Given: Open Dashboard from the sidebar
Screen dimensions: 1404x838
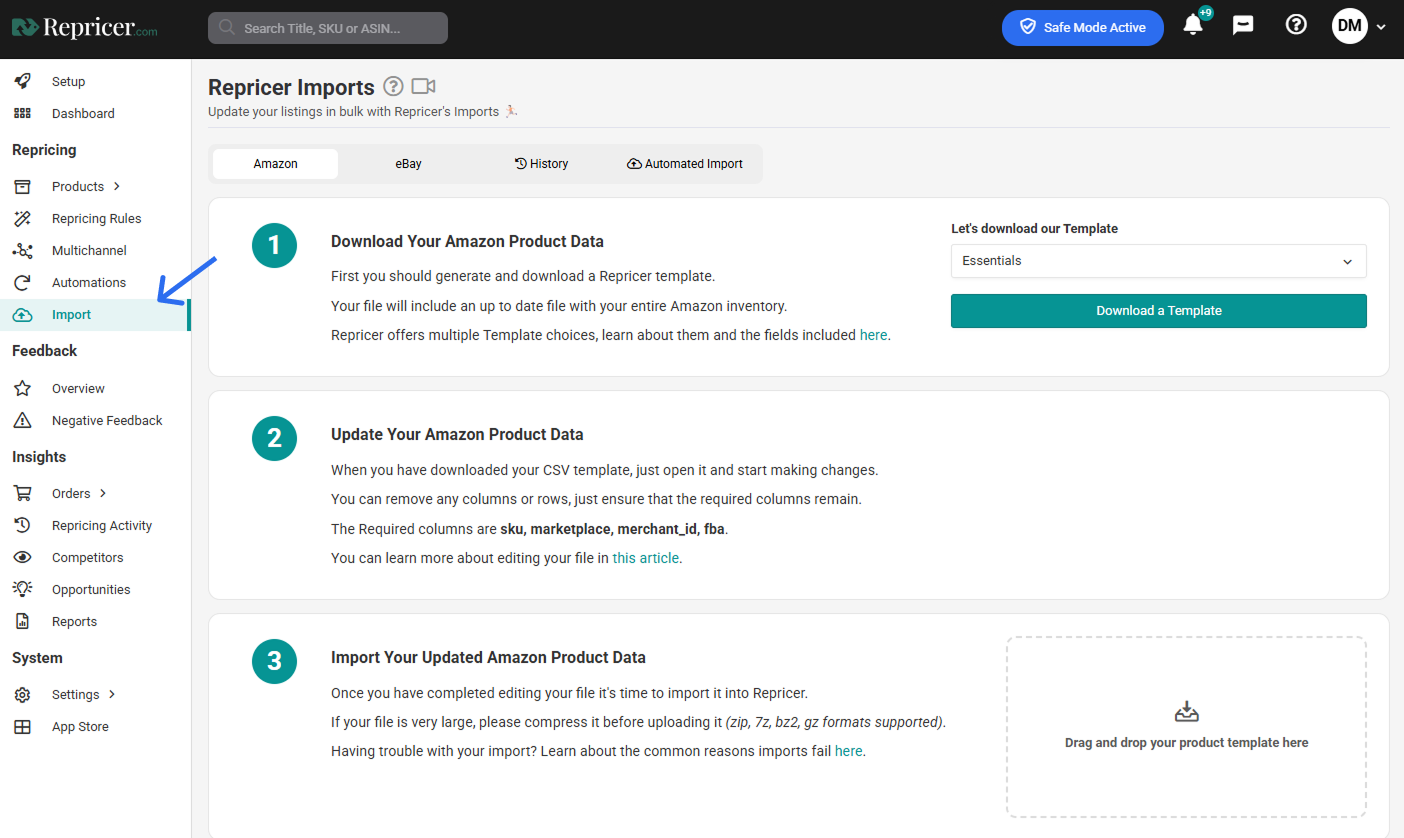Looking at the screenshot, I should click(x=83, y=113).
